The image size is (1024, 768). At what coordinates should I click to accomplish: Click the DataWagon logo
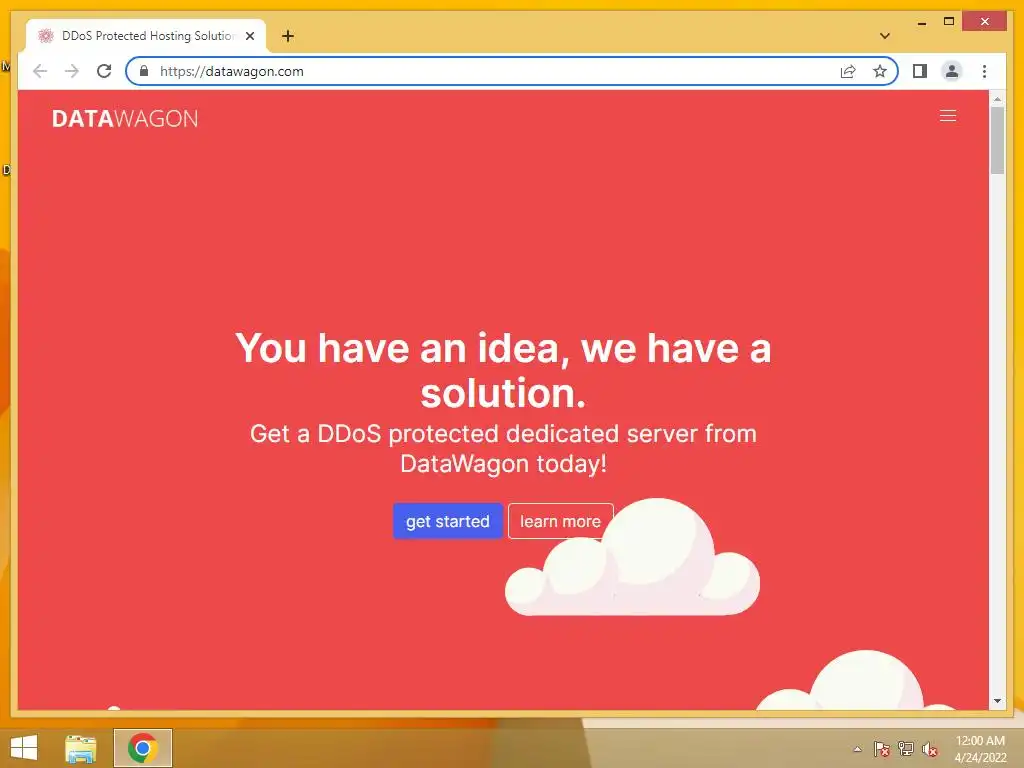(x=125, y=118)
